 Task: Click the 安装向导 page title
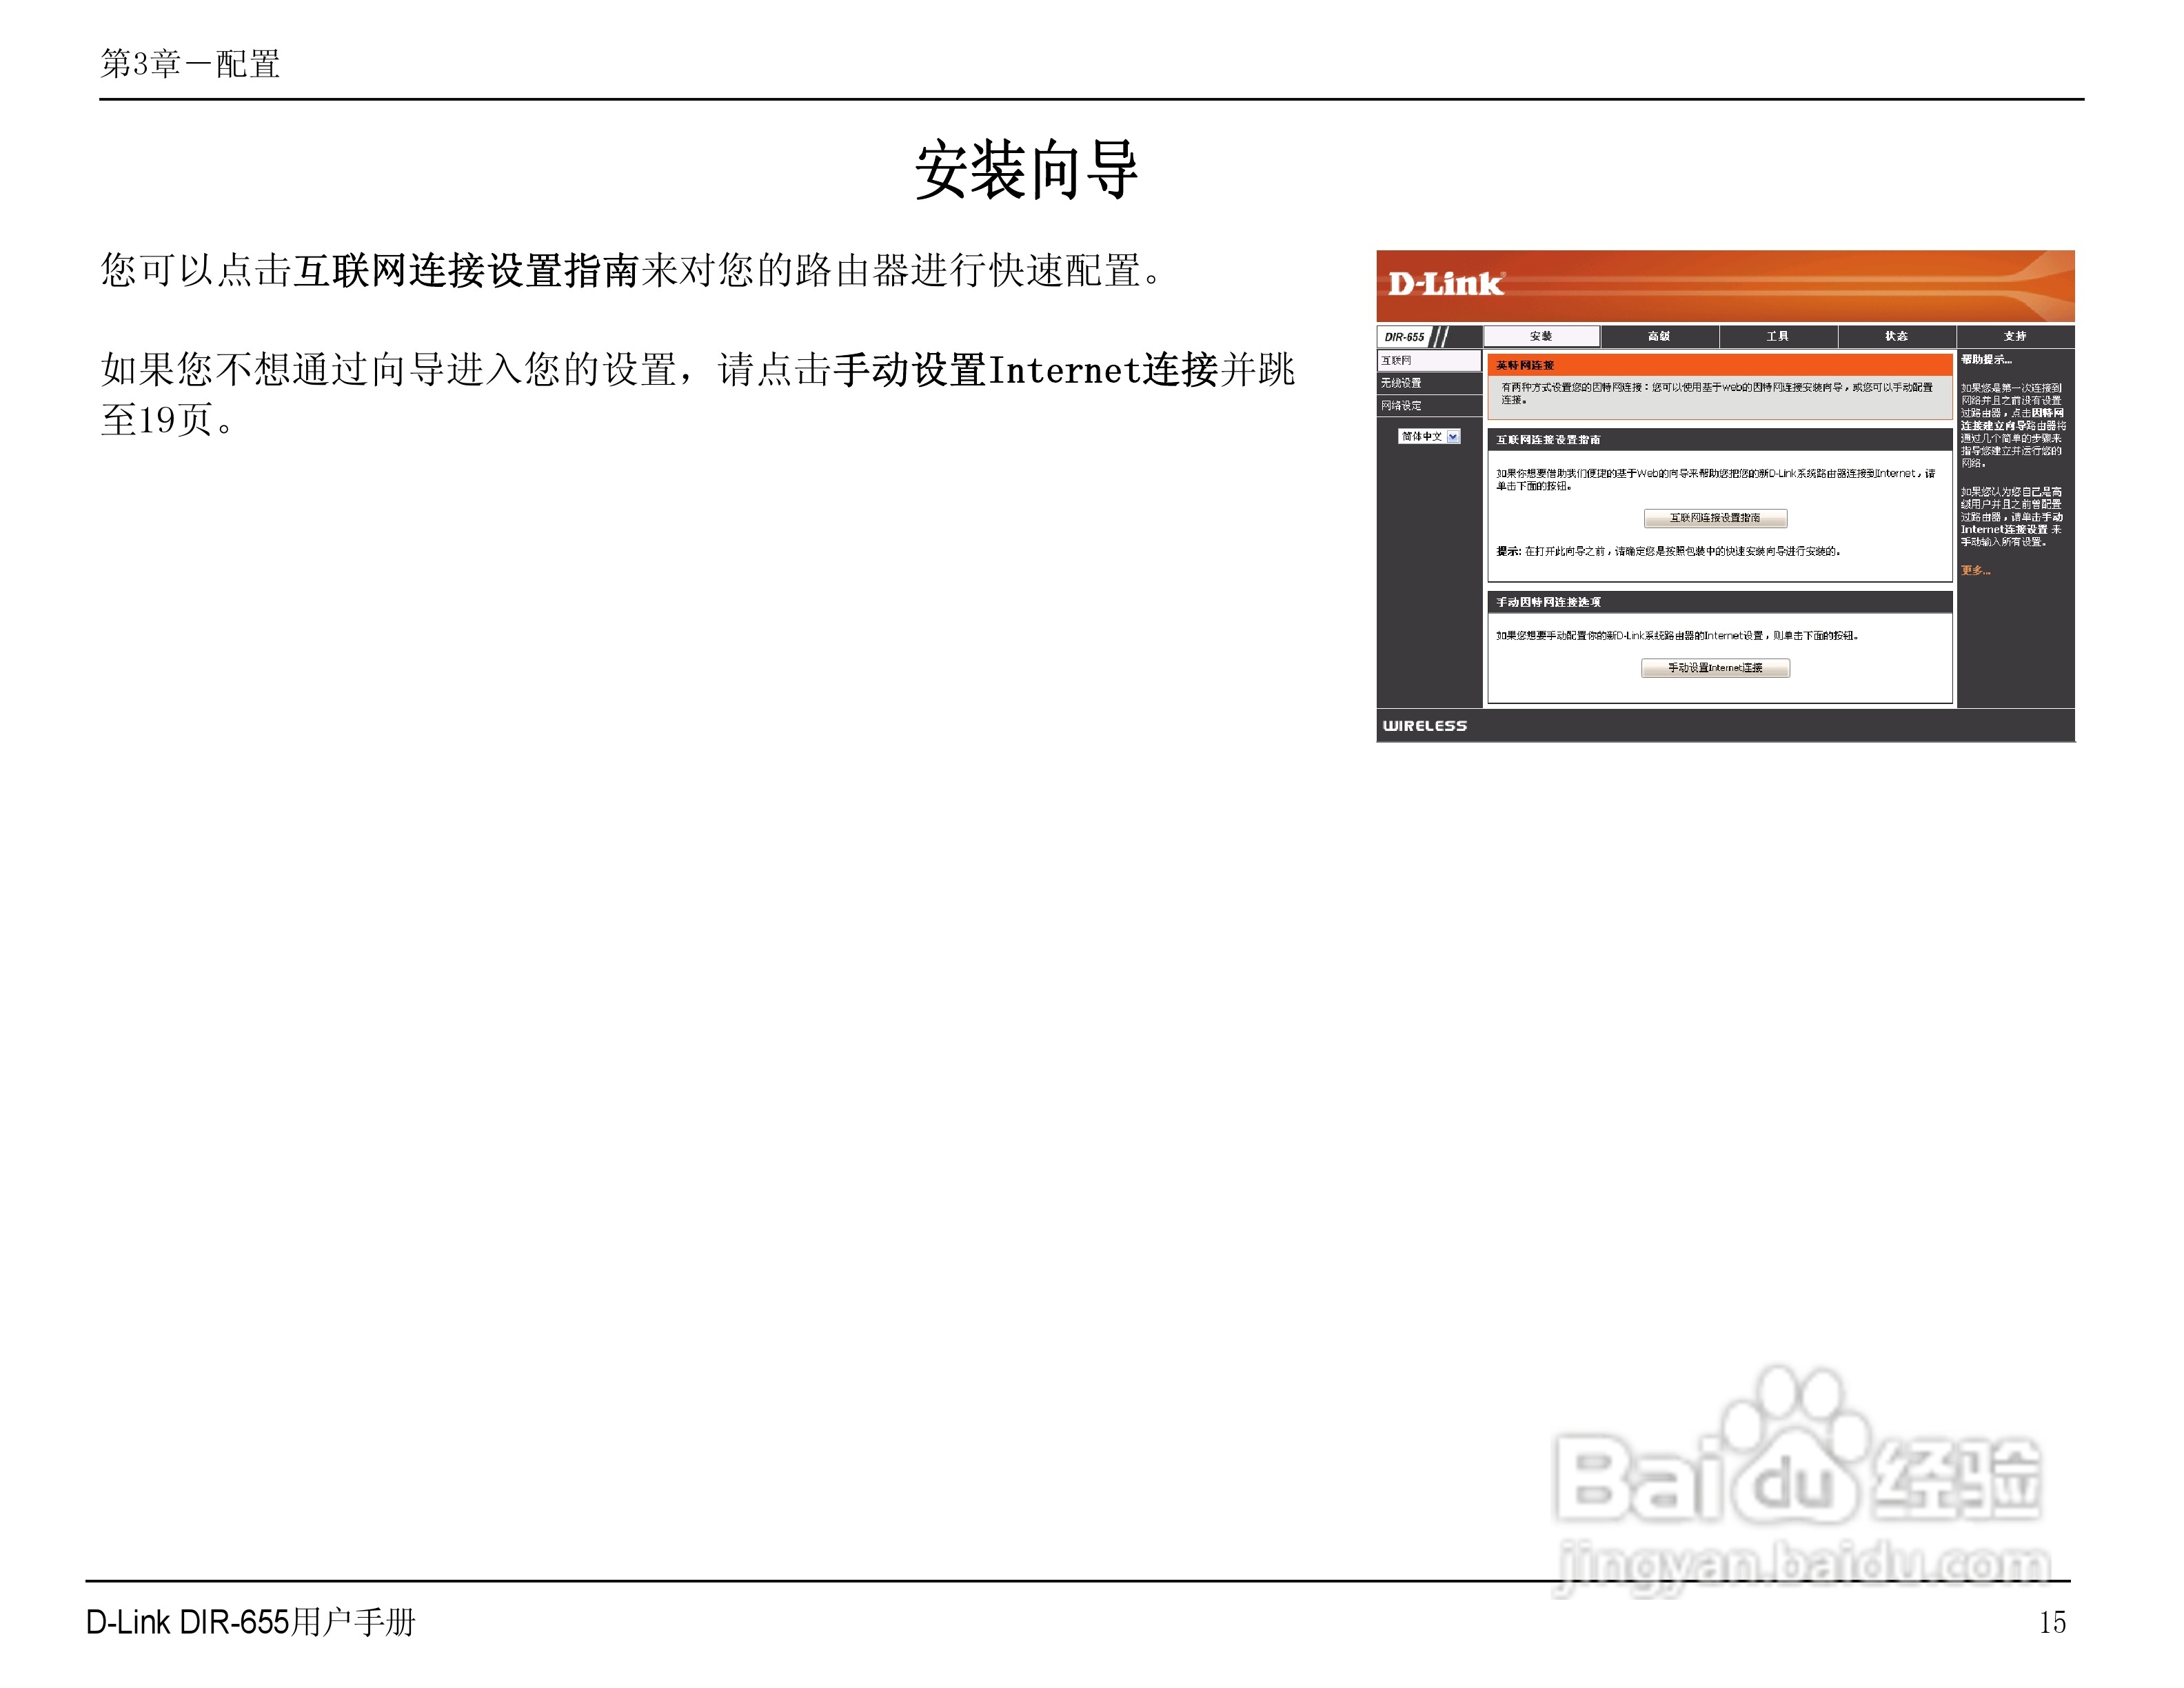point(1027,171)
